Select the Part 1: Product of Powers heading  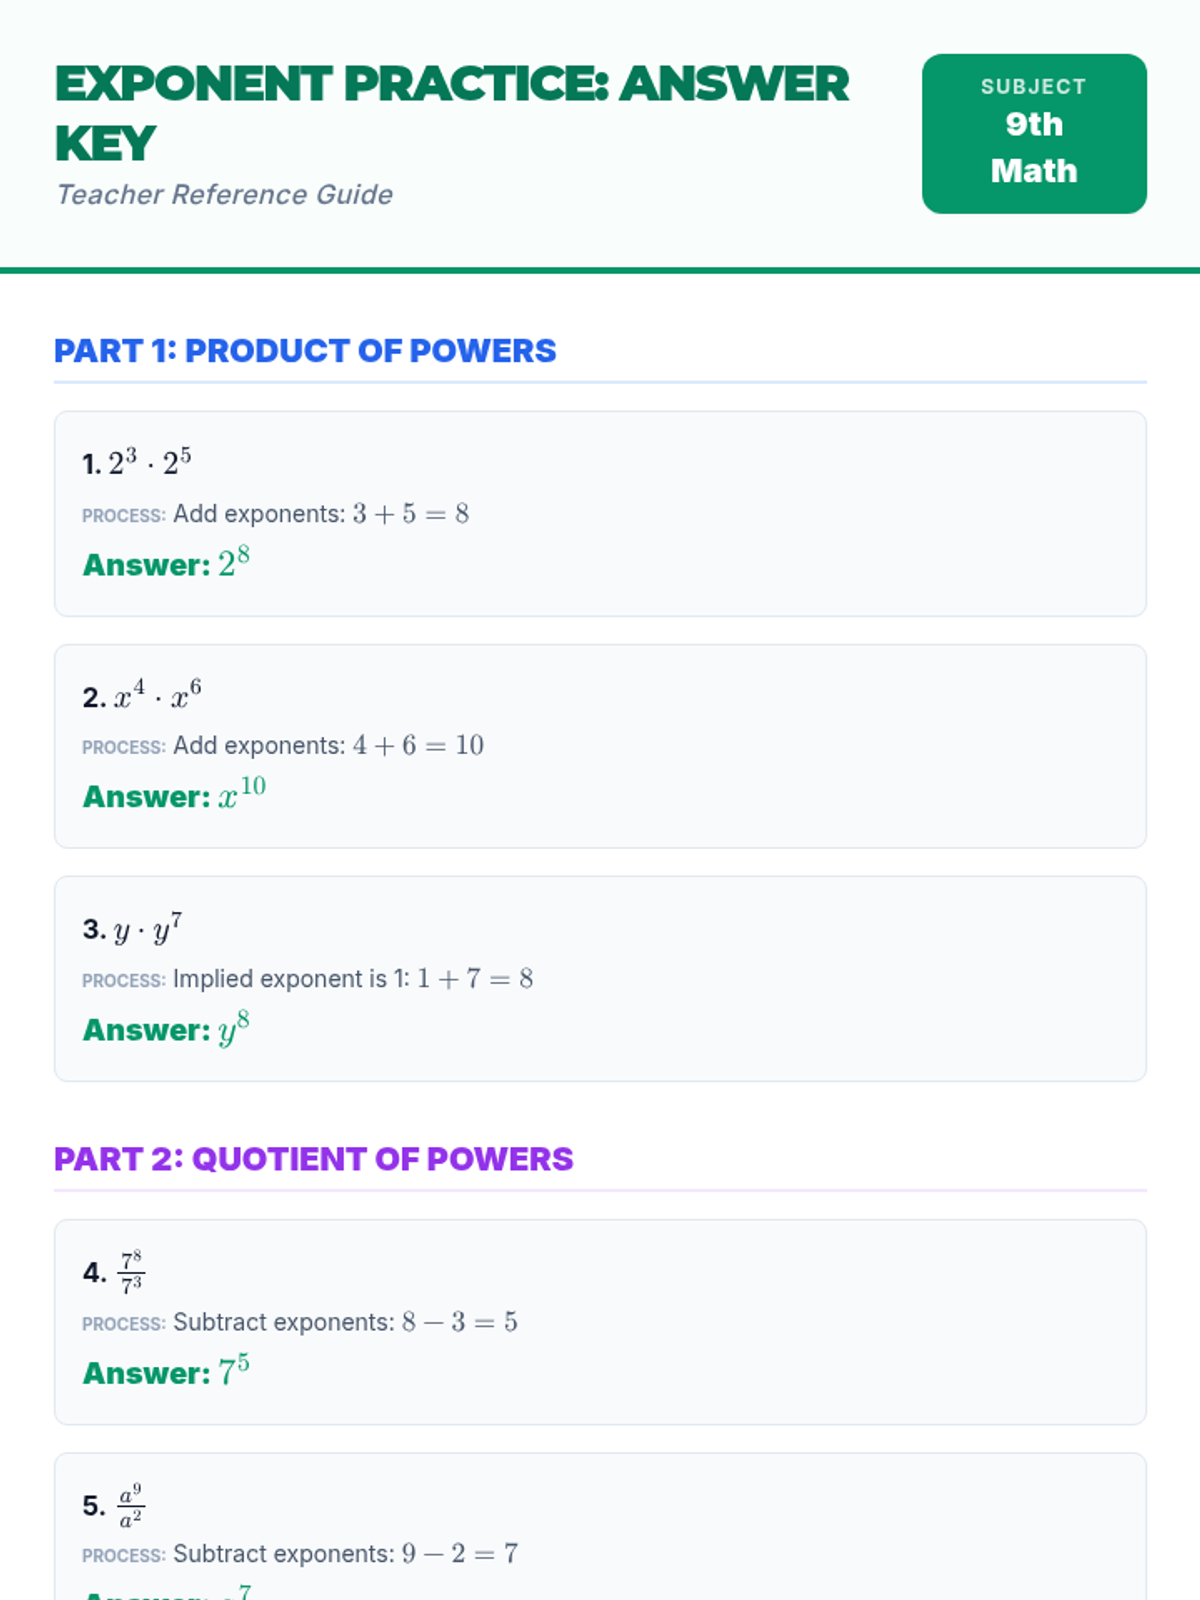(305, 351)
